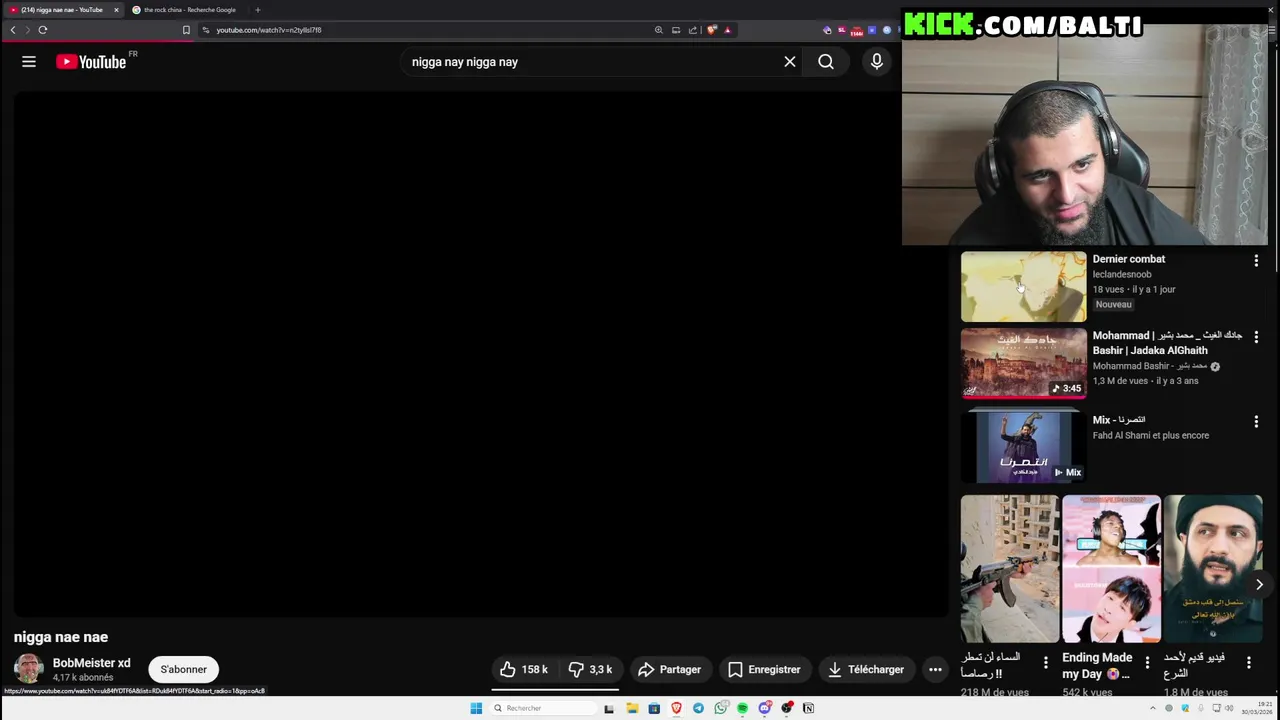Open the bearded man Shorts thumbnail

(1213, 568)
